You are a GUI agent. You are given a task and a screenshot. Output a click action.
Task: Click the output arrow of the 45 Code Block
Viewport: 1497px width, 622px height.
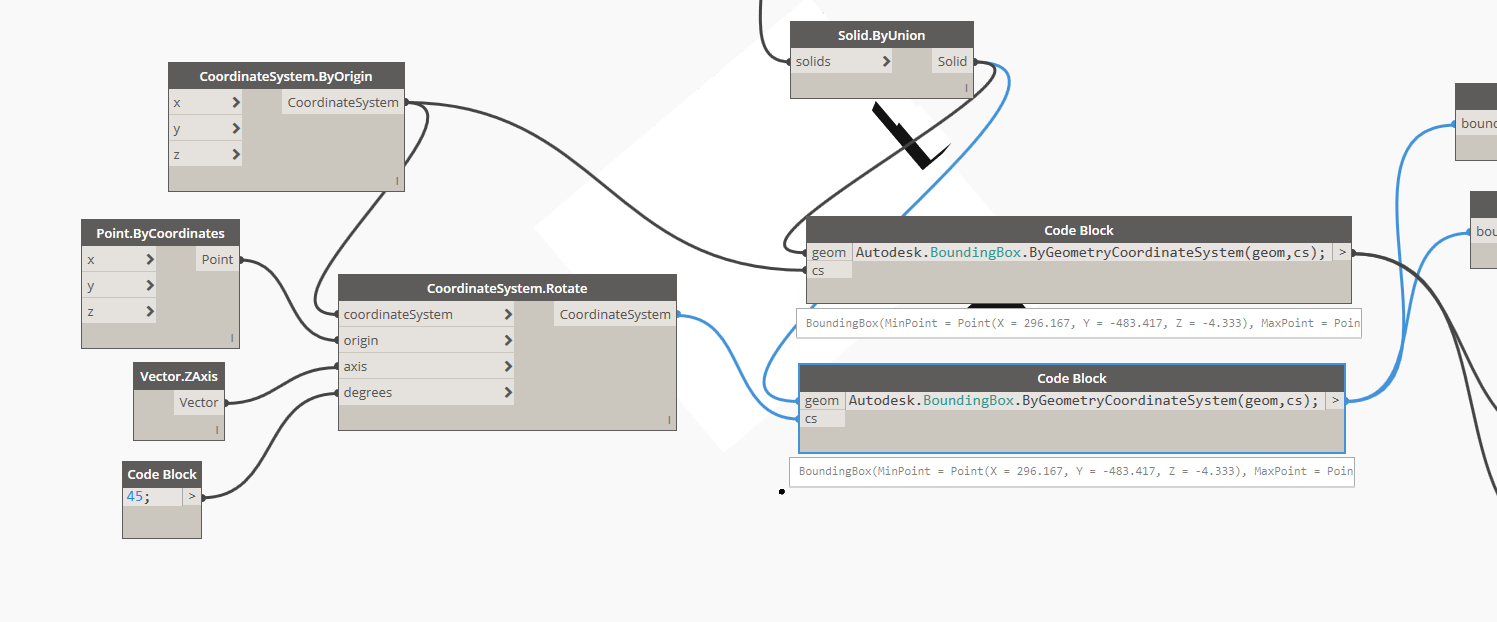pyautogui.click(x=191, y=496)
